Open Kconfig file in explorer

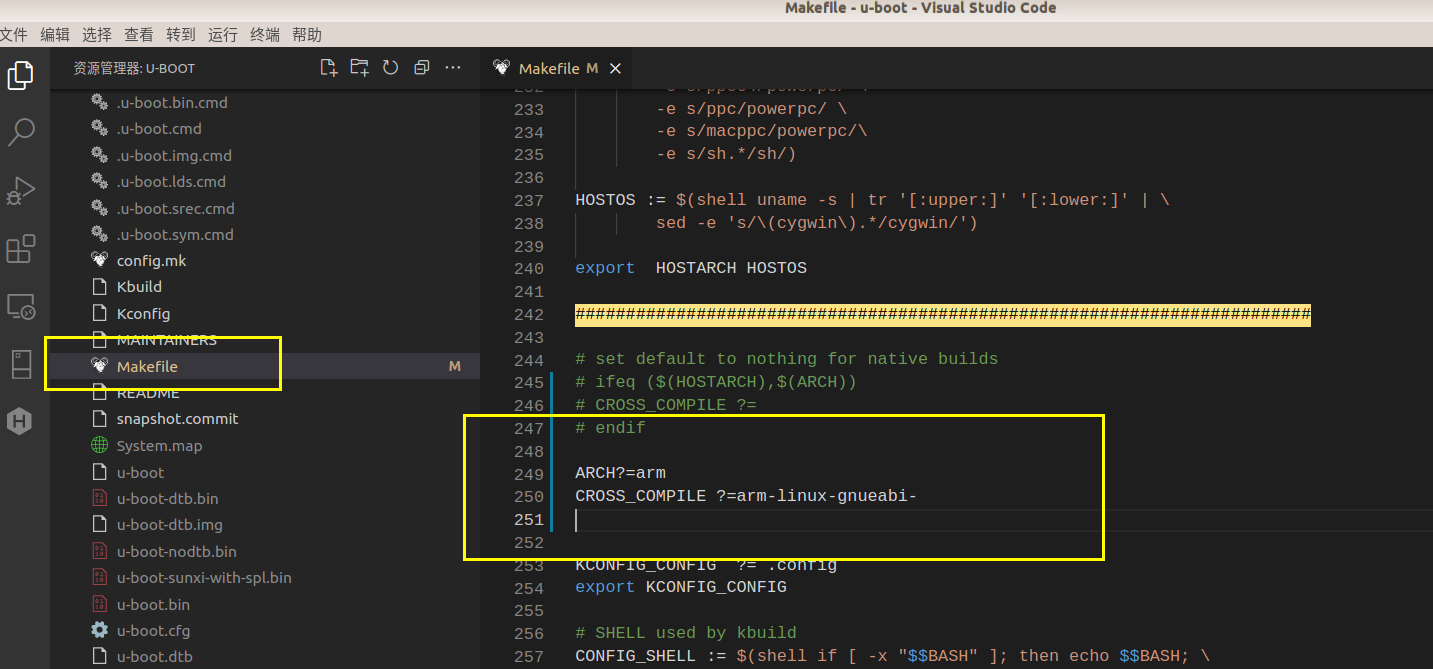tap(143, 314)
